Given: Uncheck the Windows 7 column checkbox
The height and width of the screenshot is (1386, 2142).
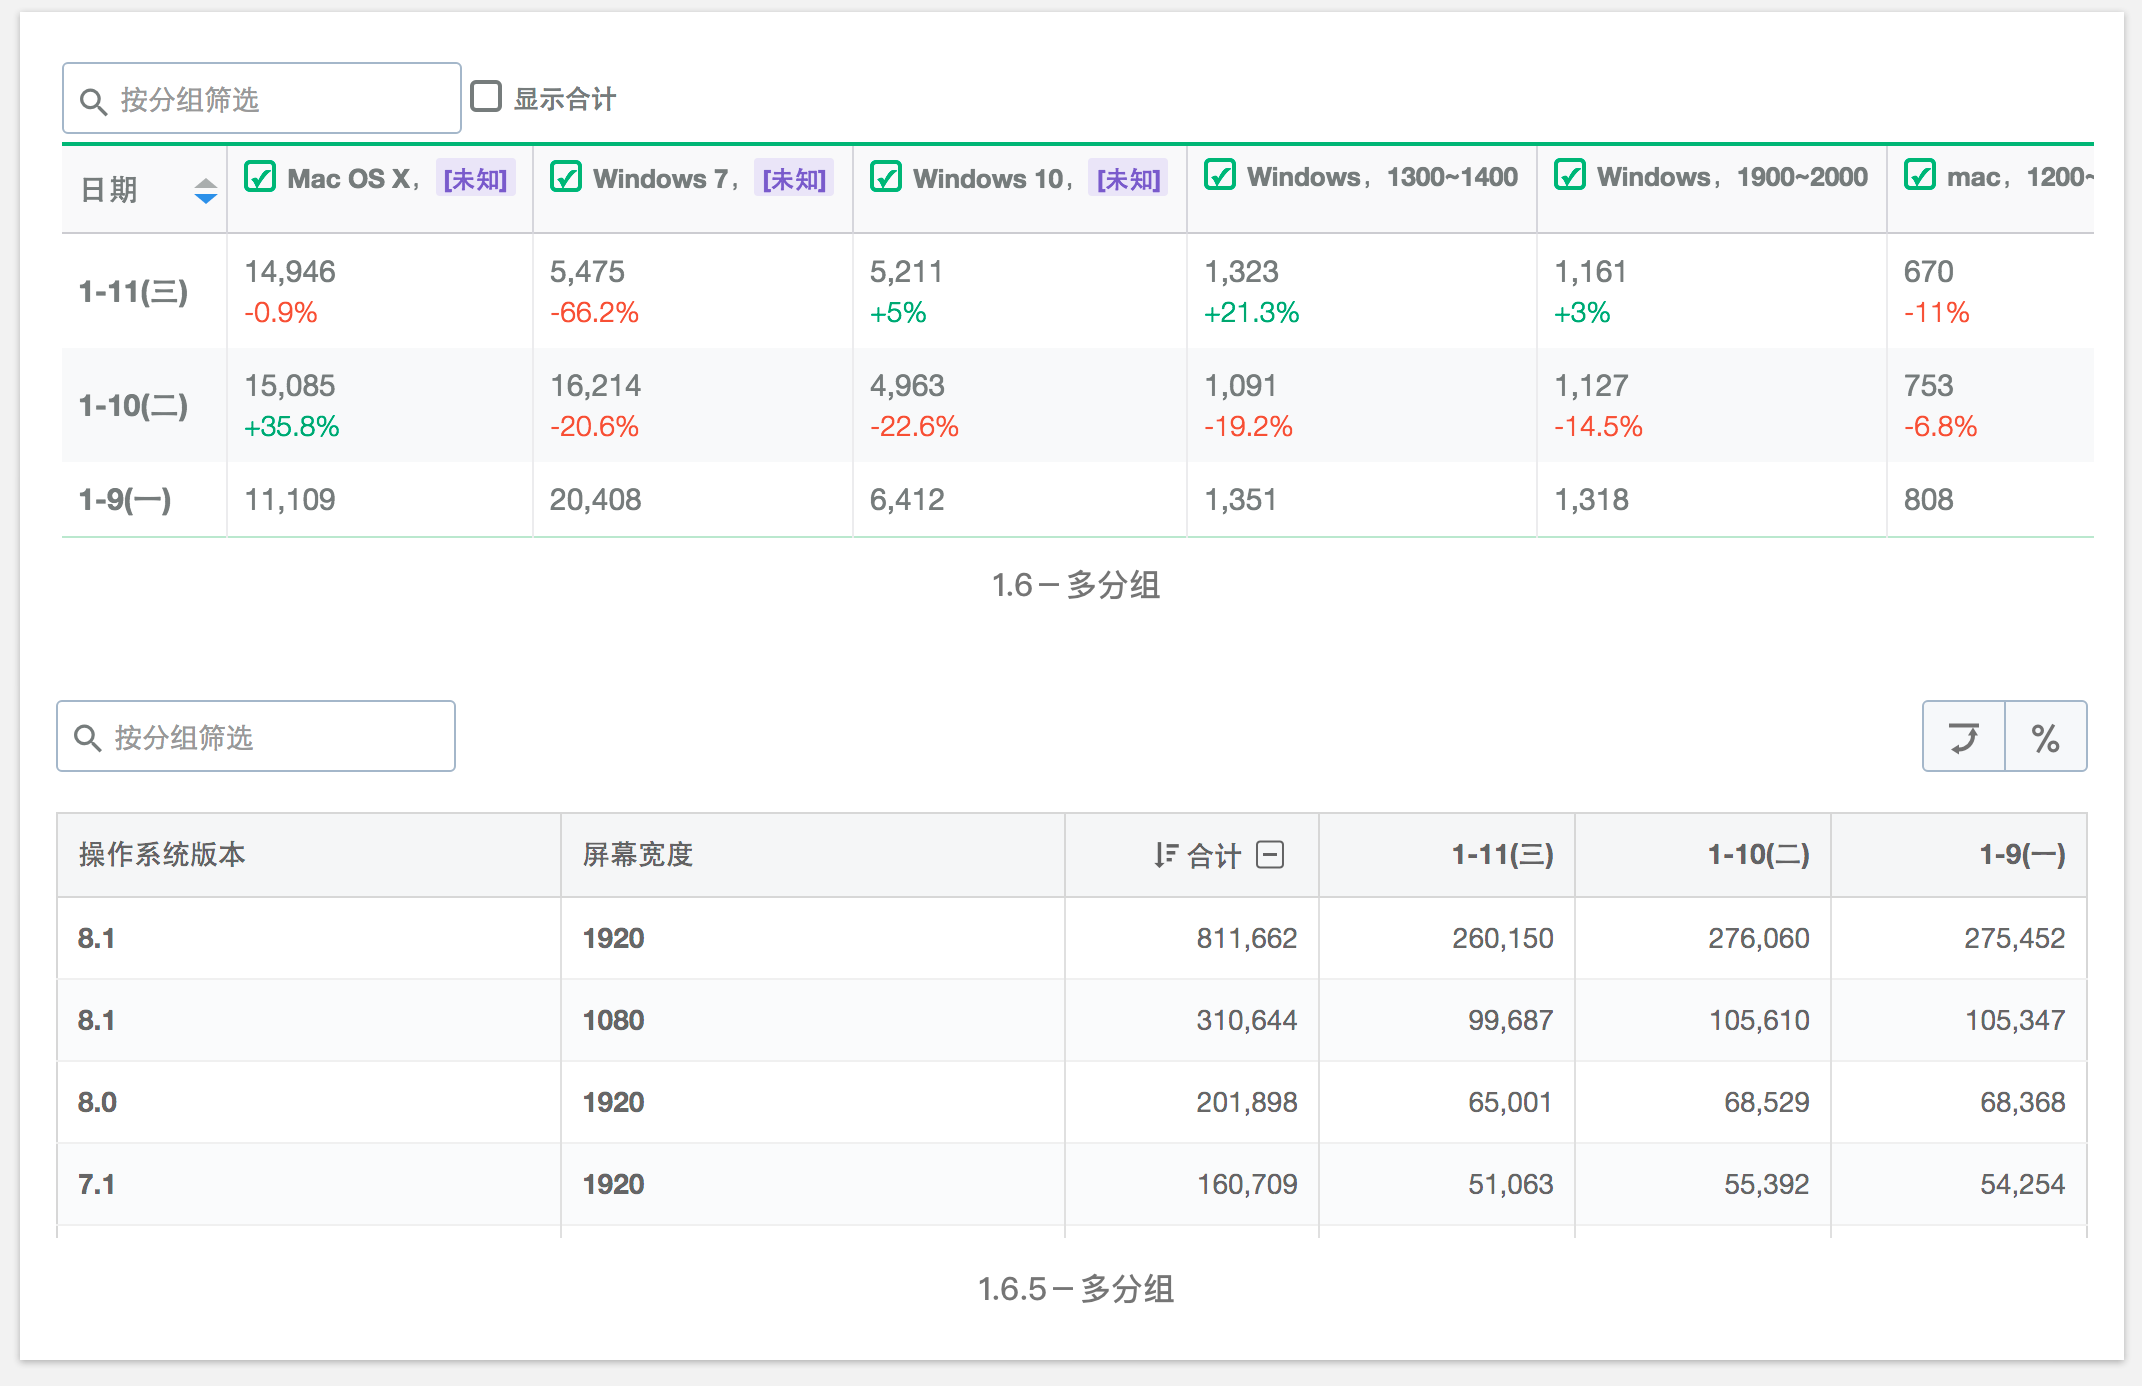Looking at the screenshot, I should click(x=566, y=177).
